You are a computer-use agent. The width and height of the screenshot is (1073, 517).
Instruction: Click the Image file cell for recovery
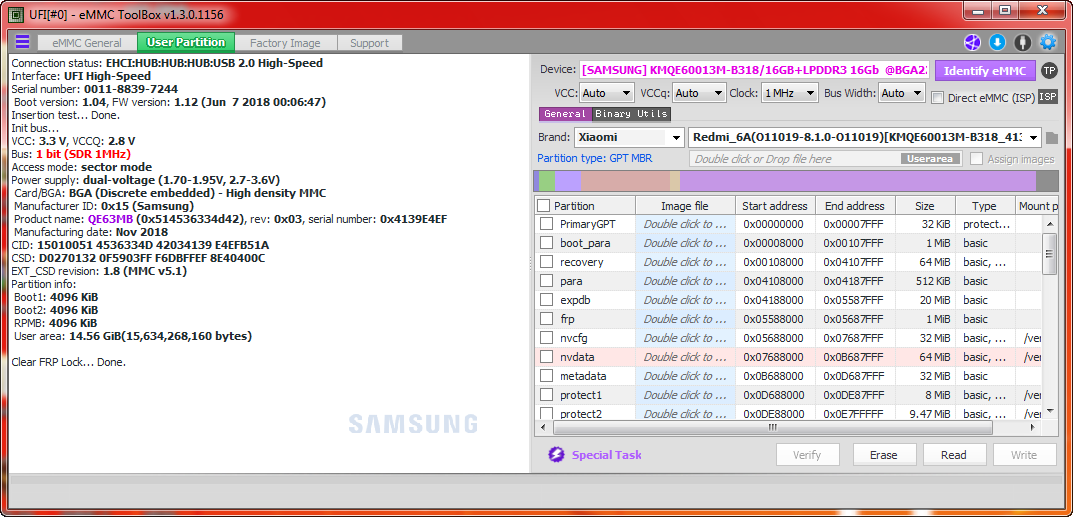click(x=685, y=262)
